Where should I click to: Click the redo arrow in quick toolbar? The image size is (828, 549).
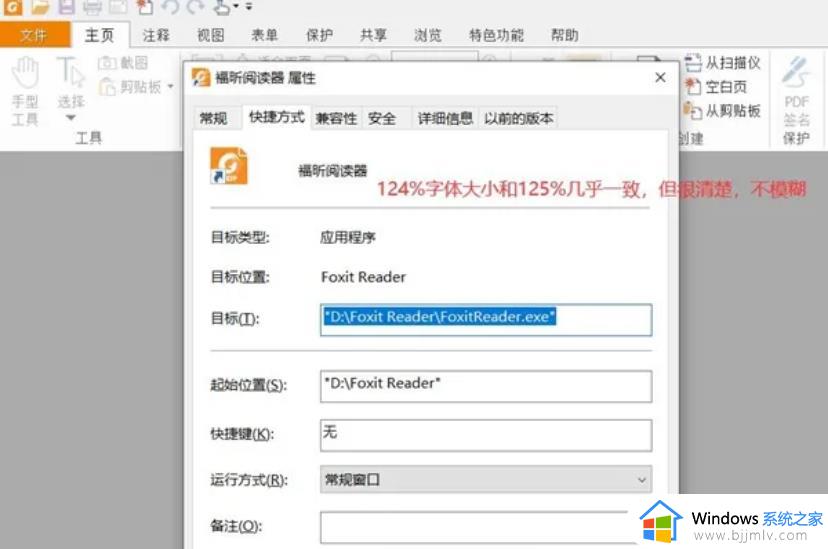pyautogui.click(x=196, y=7)
